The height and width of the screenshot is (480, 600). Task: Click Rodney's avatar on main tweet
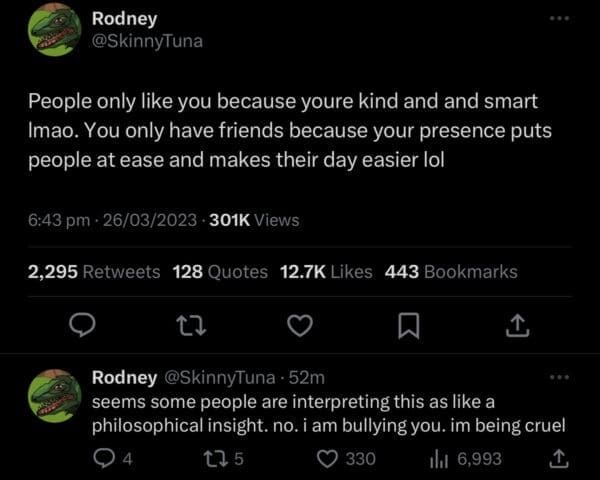(x=54, y=30)
